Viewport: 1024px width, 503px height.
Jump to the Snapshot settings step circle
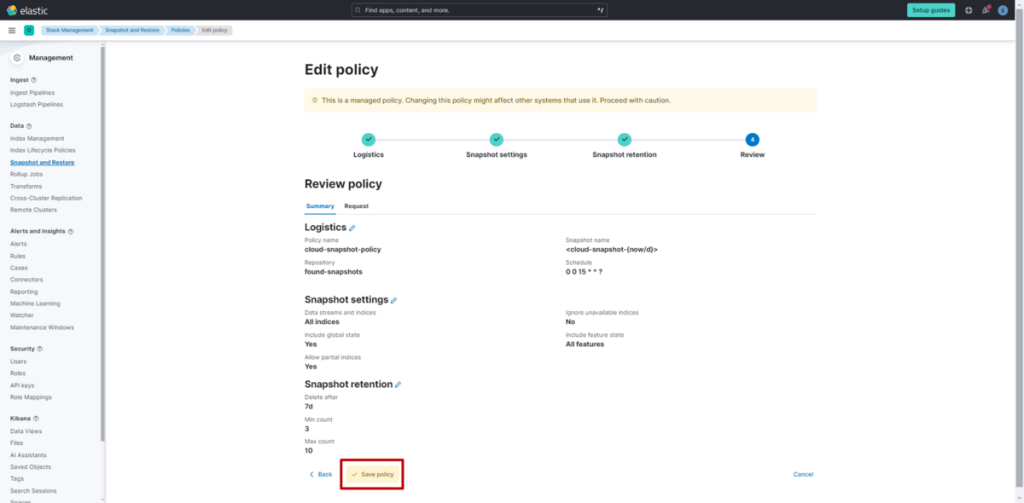pos(496,140)
